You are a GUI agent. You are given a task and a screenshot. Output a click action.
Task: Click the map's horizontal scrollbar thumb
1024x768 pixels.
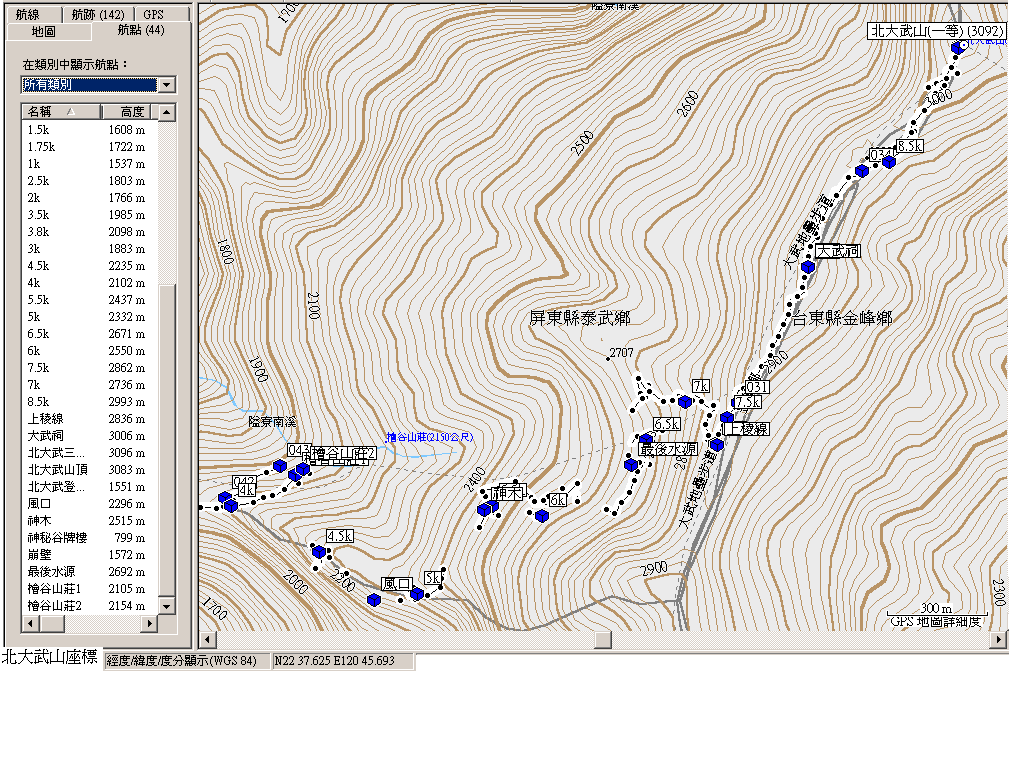click(603, 639)
